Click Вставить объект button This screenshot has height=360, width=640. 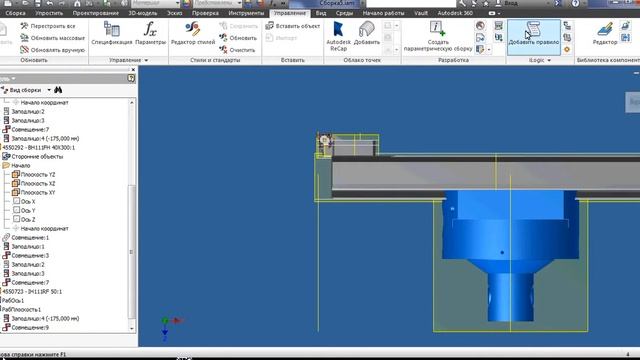click(x=292, y=26)
